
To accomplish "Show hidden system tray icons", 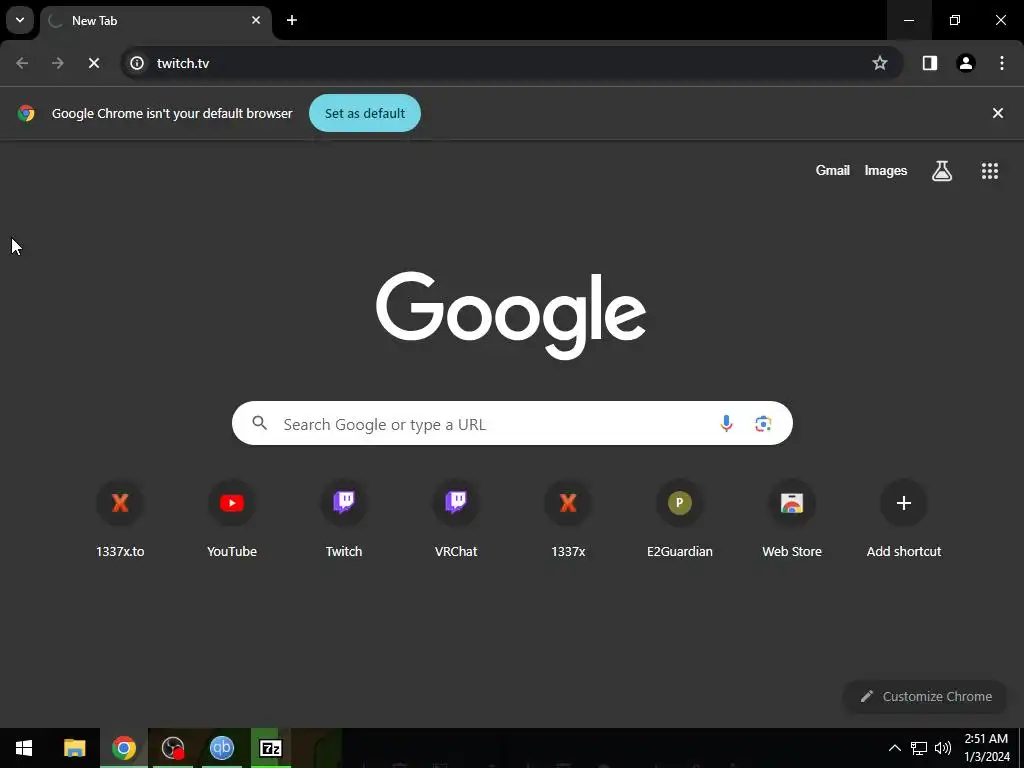I will pos(895,748).
